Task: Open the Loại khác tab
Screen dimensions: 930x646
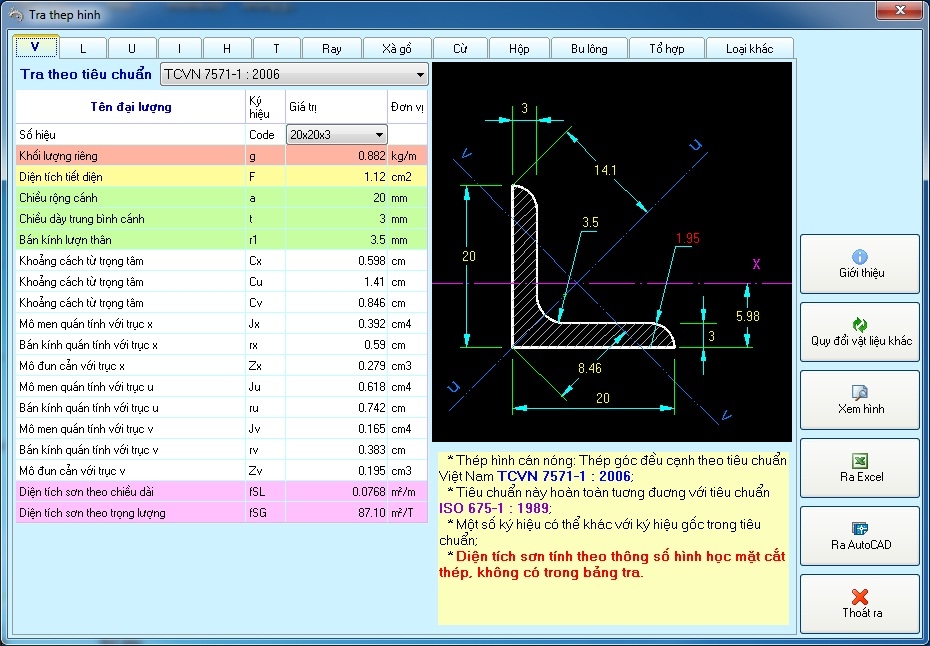Action: click(748, 49)
